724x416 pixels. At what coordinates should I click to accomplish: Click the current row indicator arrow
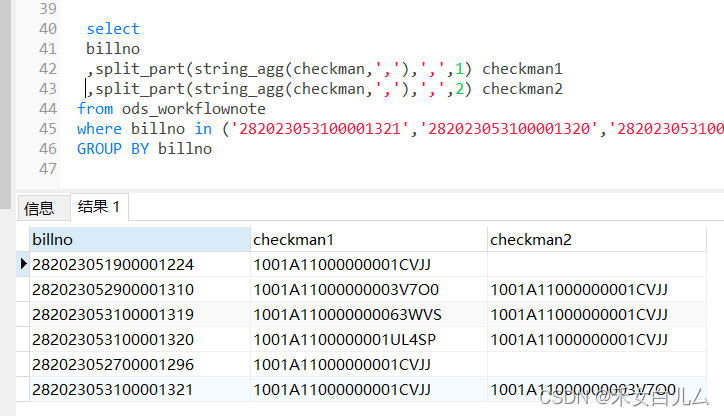(x=23, y=264)
